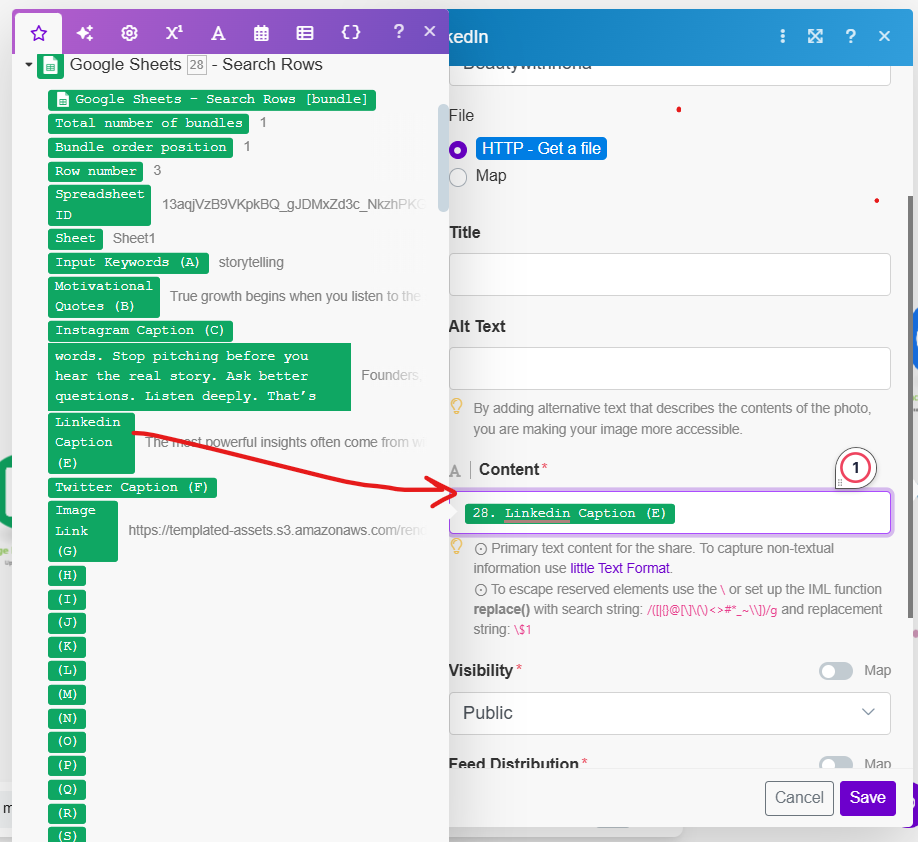Select the Total number of bundles variable

(x=149, y=124)
